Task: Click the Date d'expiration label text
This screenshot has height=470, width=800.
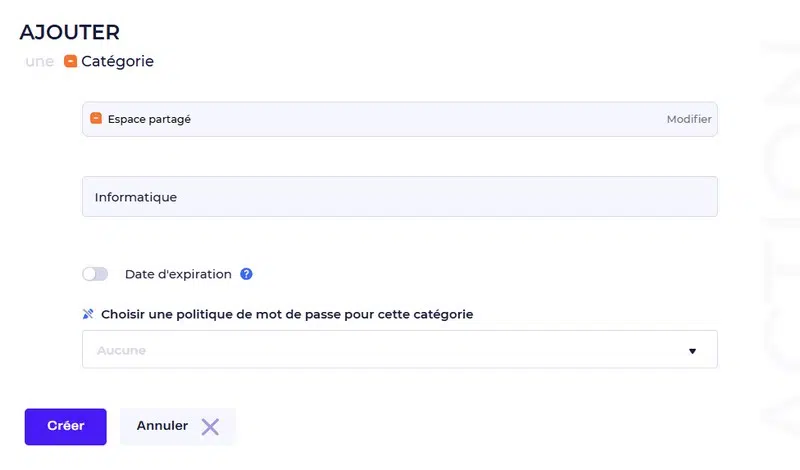Action: 178,274
